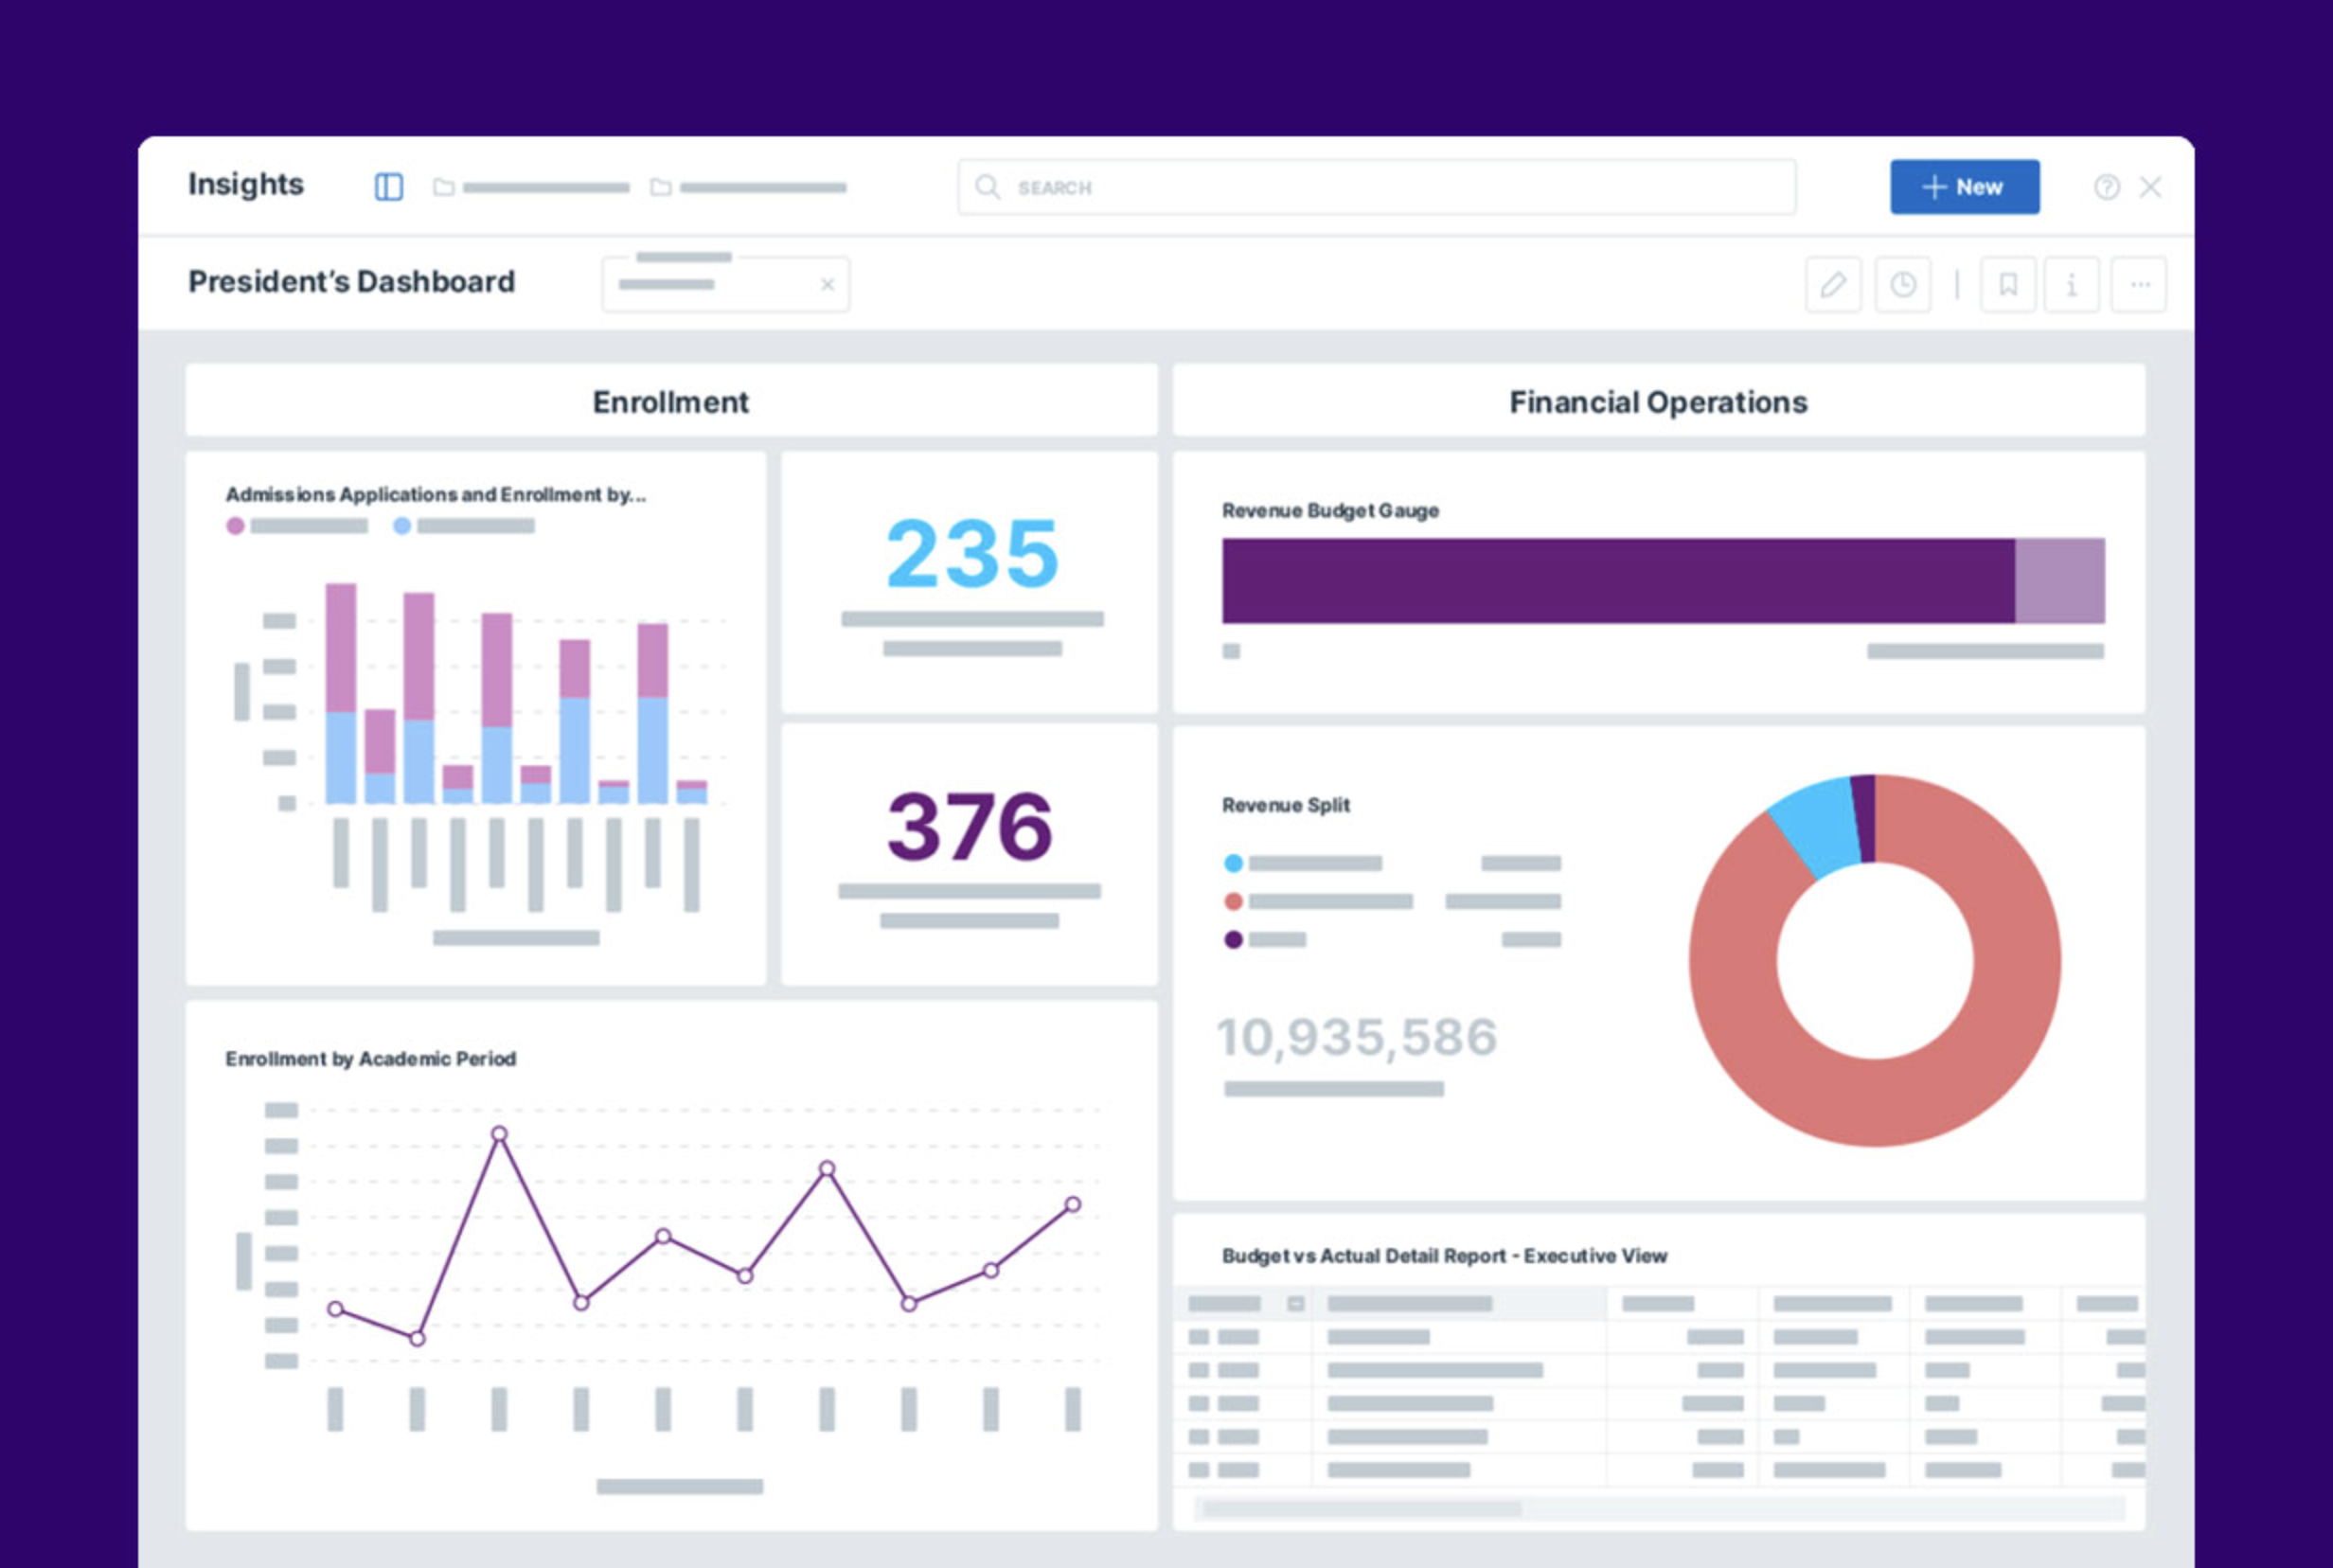Open the three-dot more options menu
This screenshot has width=2333, height=1568.
point(2139,285)
